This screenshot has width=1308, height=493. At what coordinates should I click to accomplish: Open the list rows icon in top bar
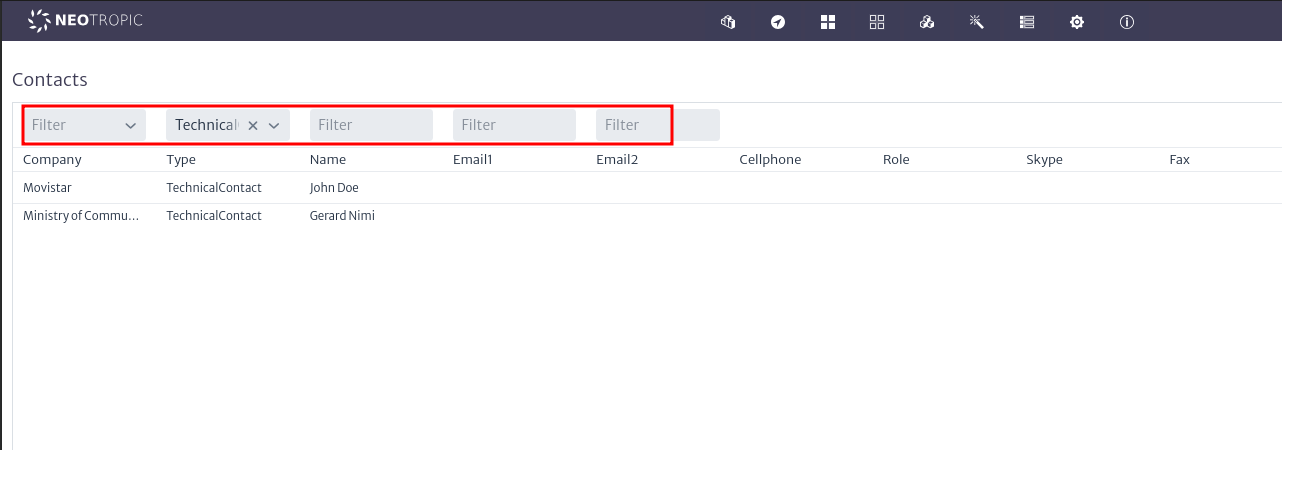point(1027,21)
